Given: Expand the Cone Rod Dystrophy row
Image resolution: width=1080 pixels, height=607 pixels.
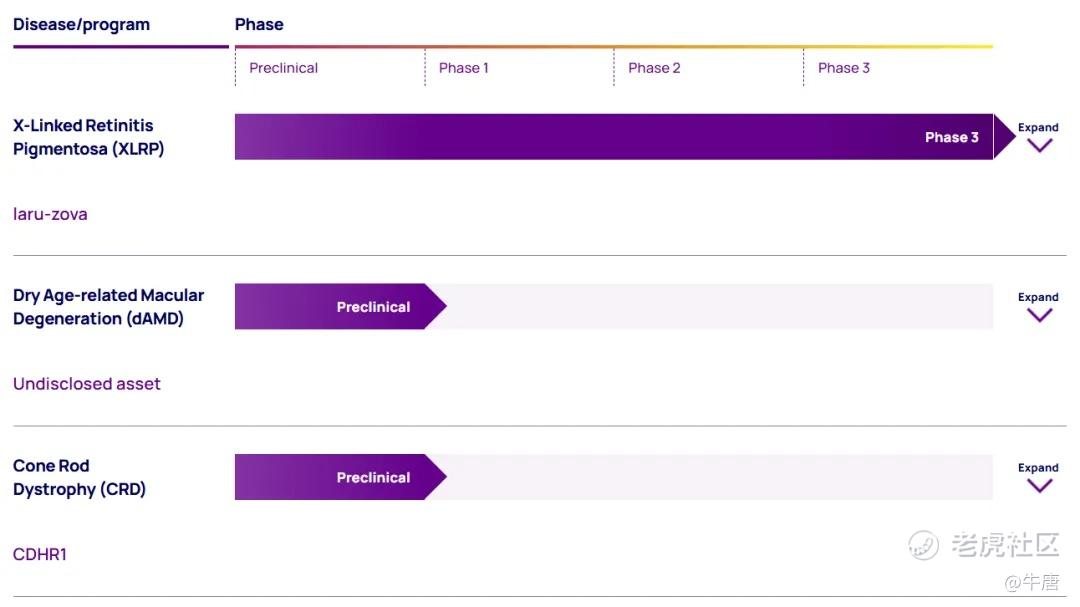Looking at the screenshot, I should [1038, 478].
